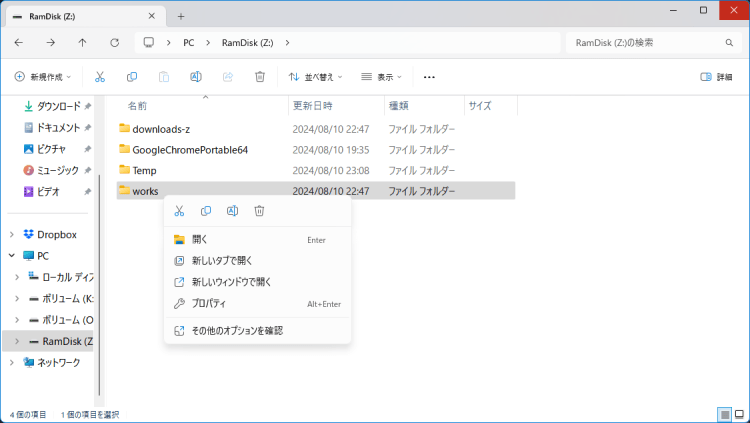Open chevron after PC in address bar
750x423 pixels.
tap(208, 43)
